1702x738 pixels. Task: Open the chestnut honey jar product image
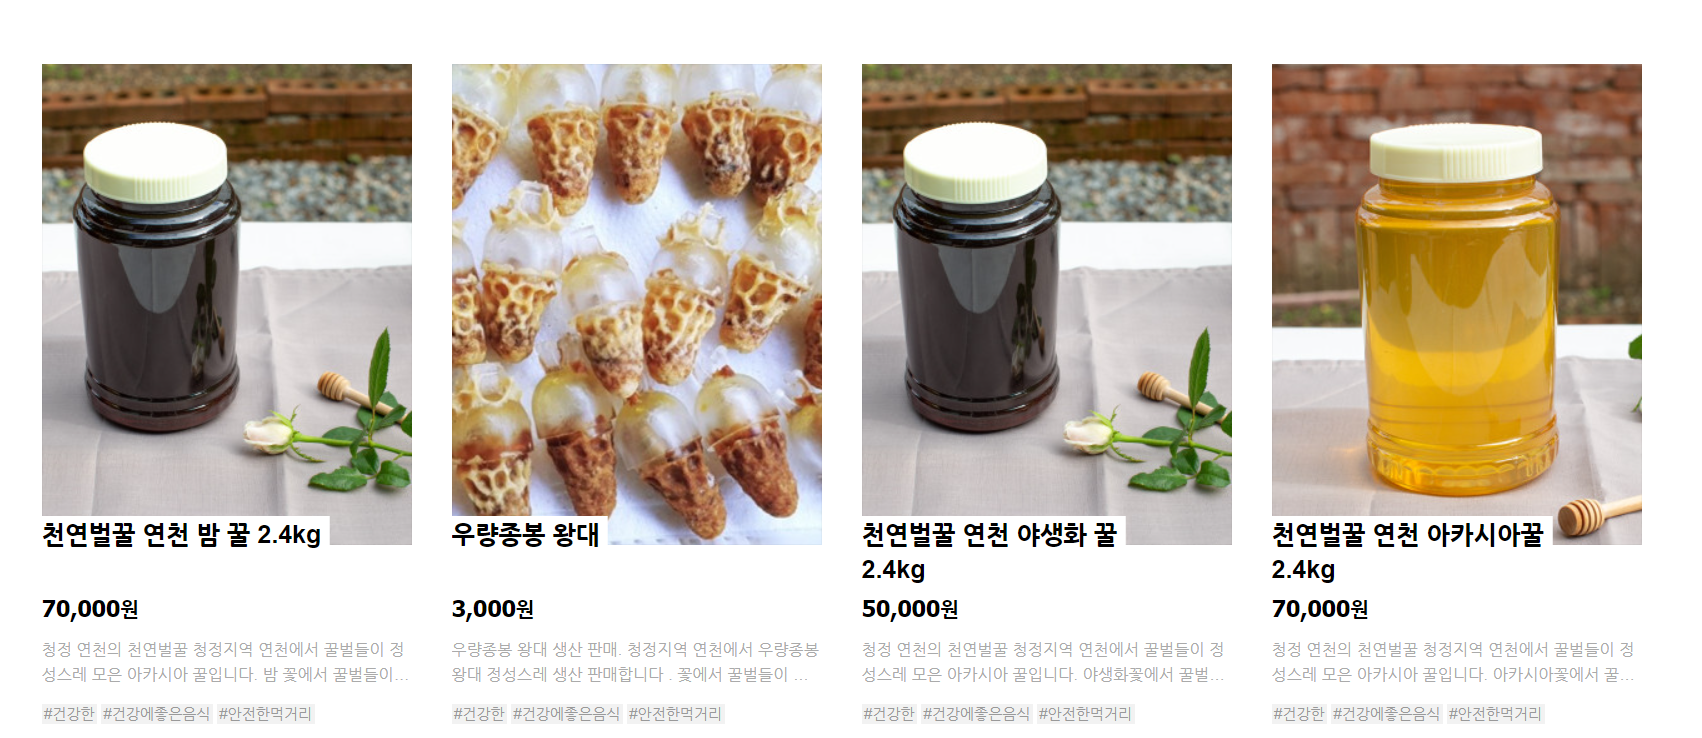point(227,304)
